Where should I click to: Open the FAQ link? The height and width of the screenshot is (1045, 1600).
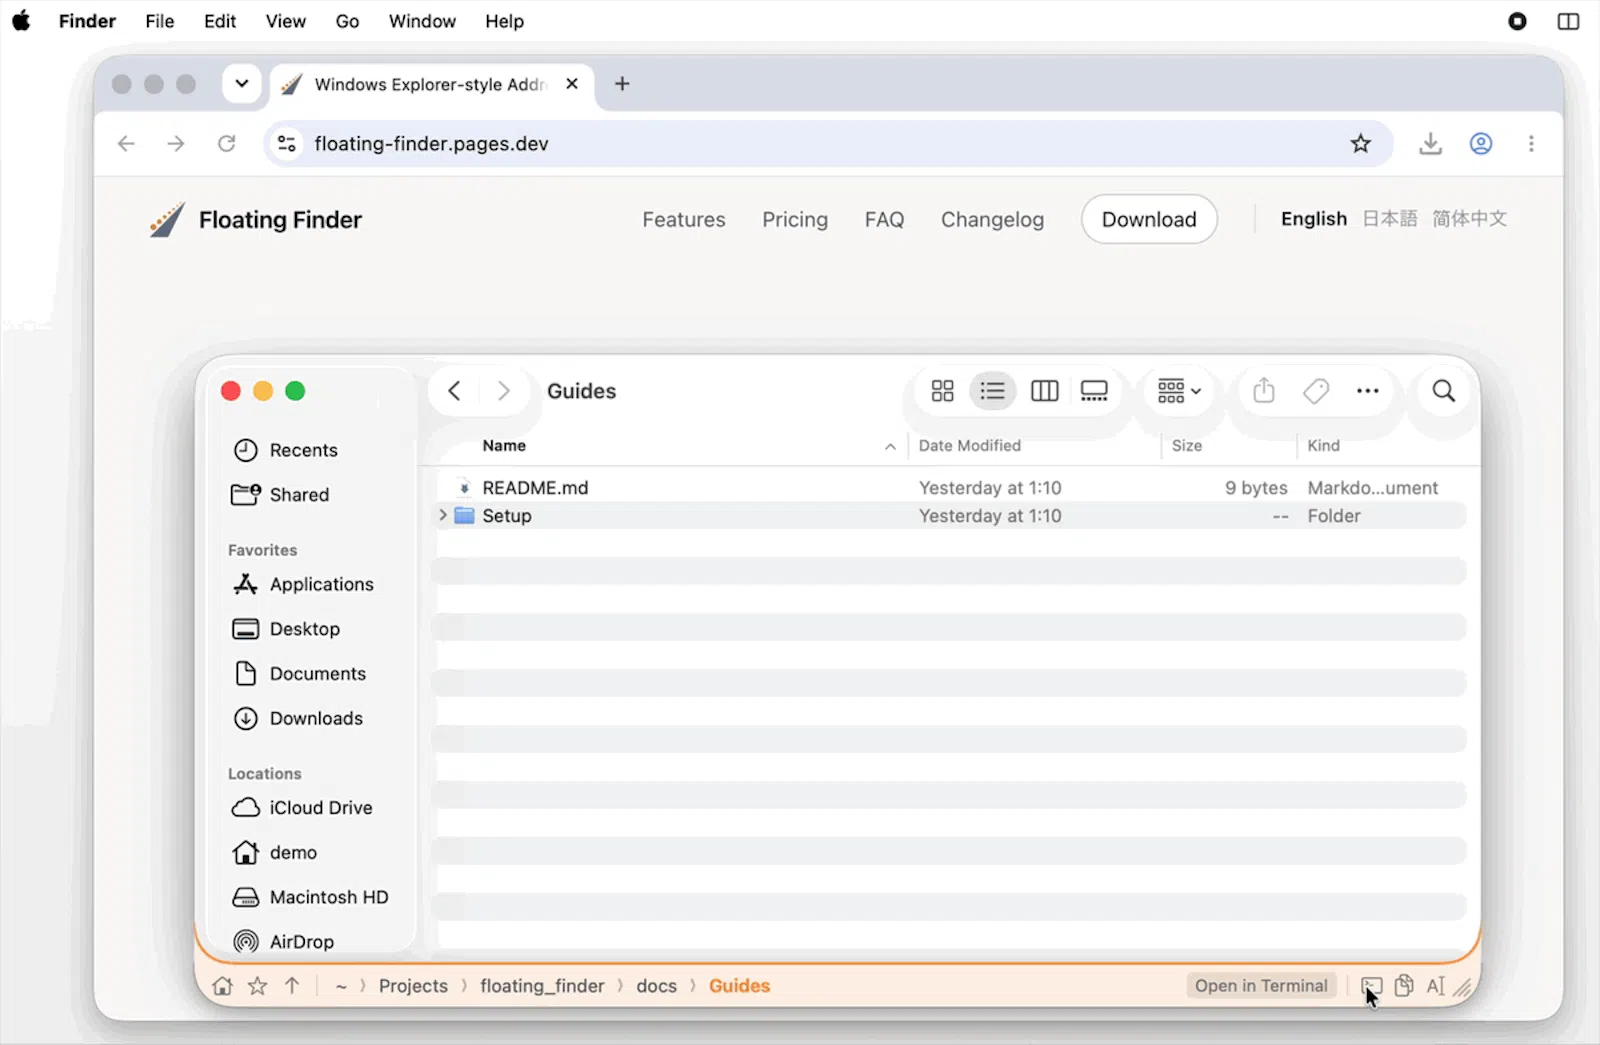(884, 220)
